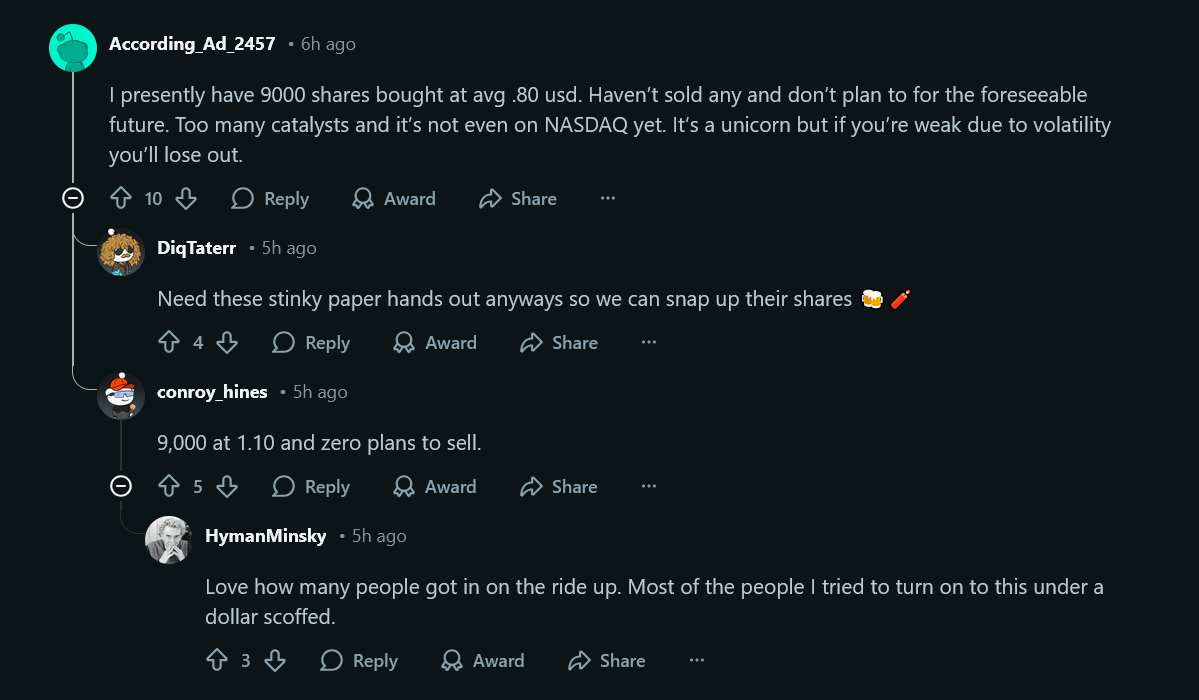The image size is (1199, 700).
Task: Open more options on DiqTaterr's comment
Action: [648, 342]
